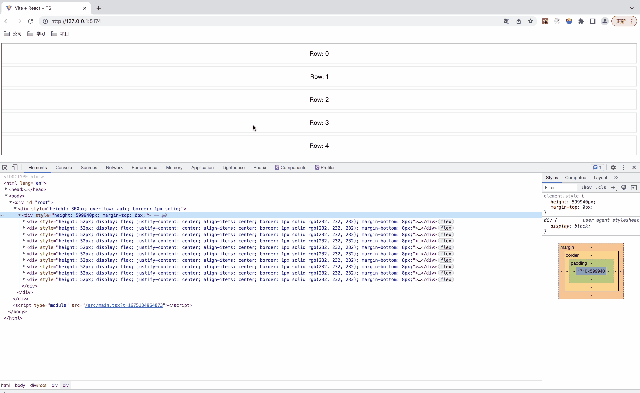Click the first extension icon after star
640x393 pixels.
pos(545,21)
